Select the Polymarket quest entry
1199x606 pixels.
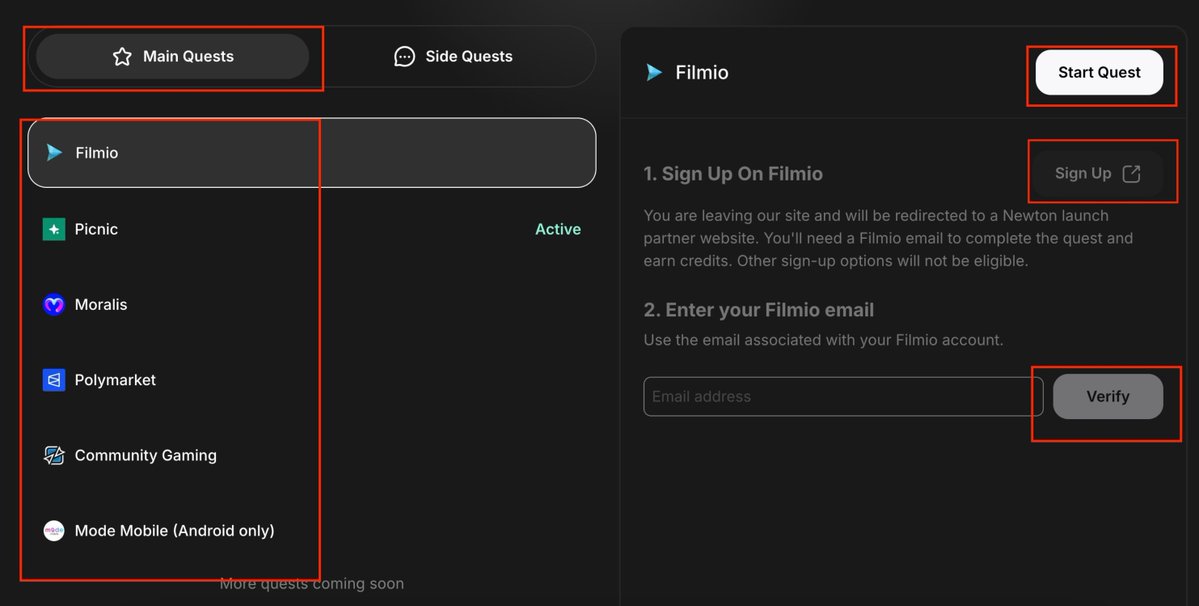coord(311,380)
